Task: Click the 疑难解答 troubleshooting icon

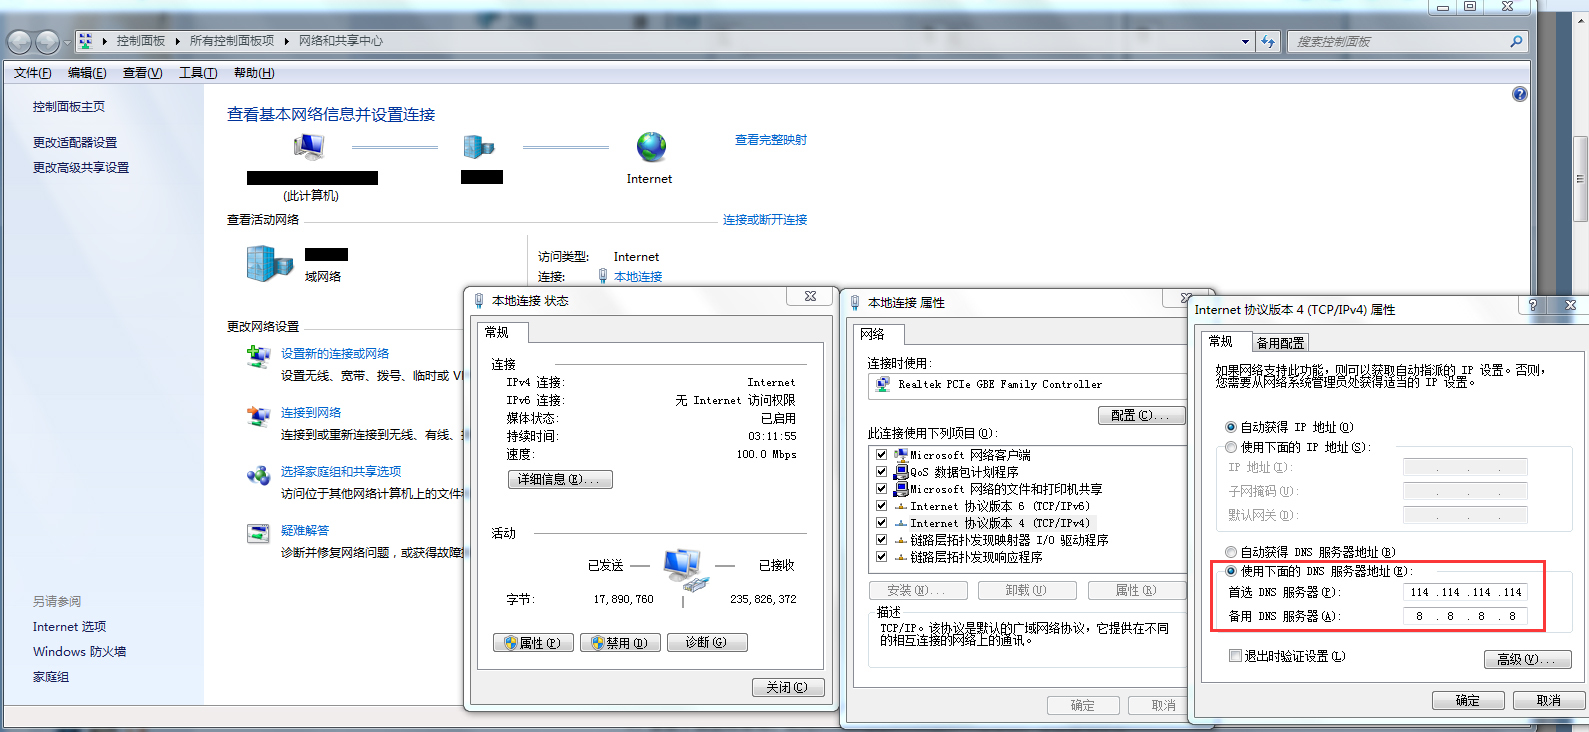Action: click(x=259, y=533)
